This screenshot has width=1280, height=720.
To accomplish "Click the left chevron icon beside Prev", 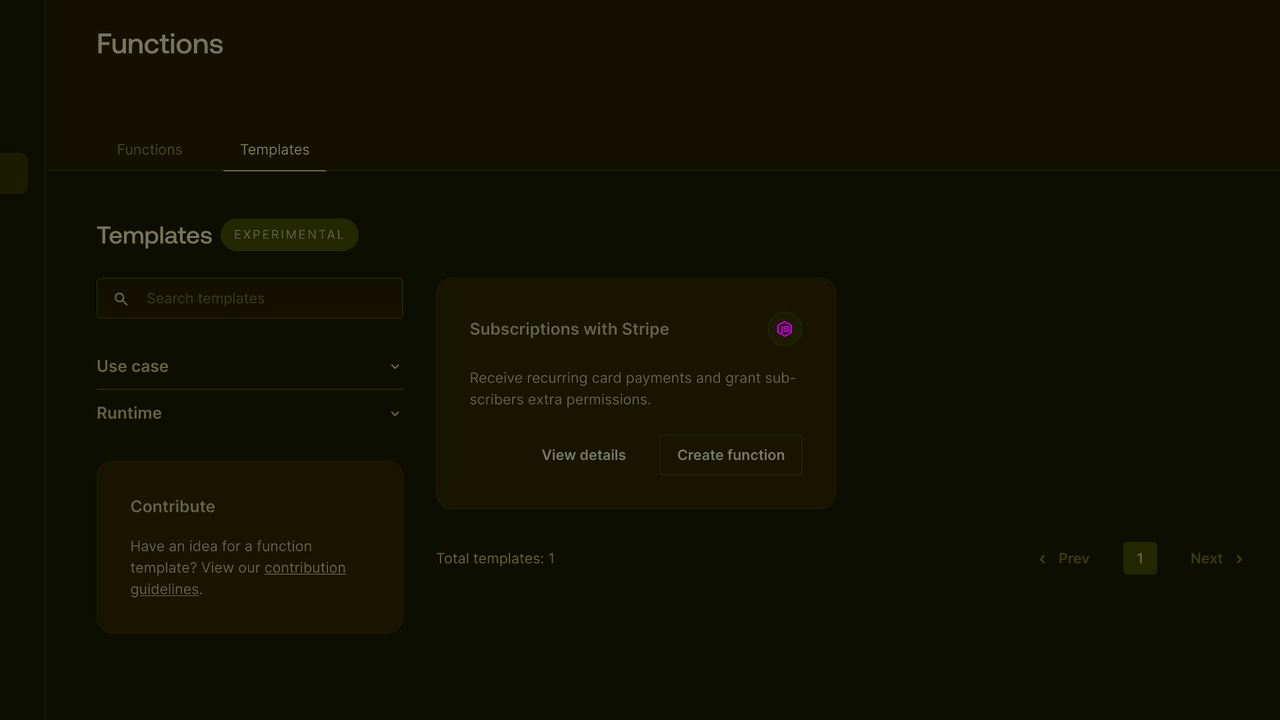I will pyautogui.click(x=1042, y=558).
